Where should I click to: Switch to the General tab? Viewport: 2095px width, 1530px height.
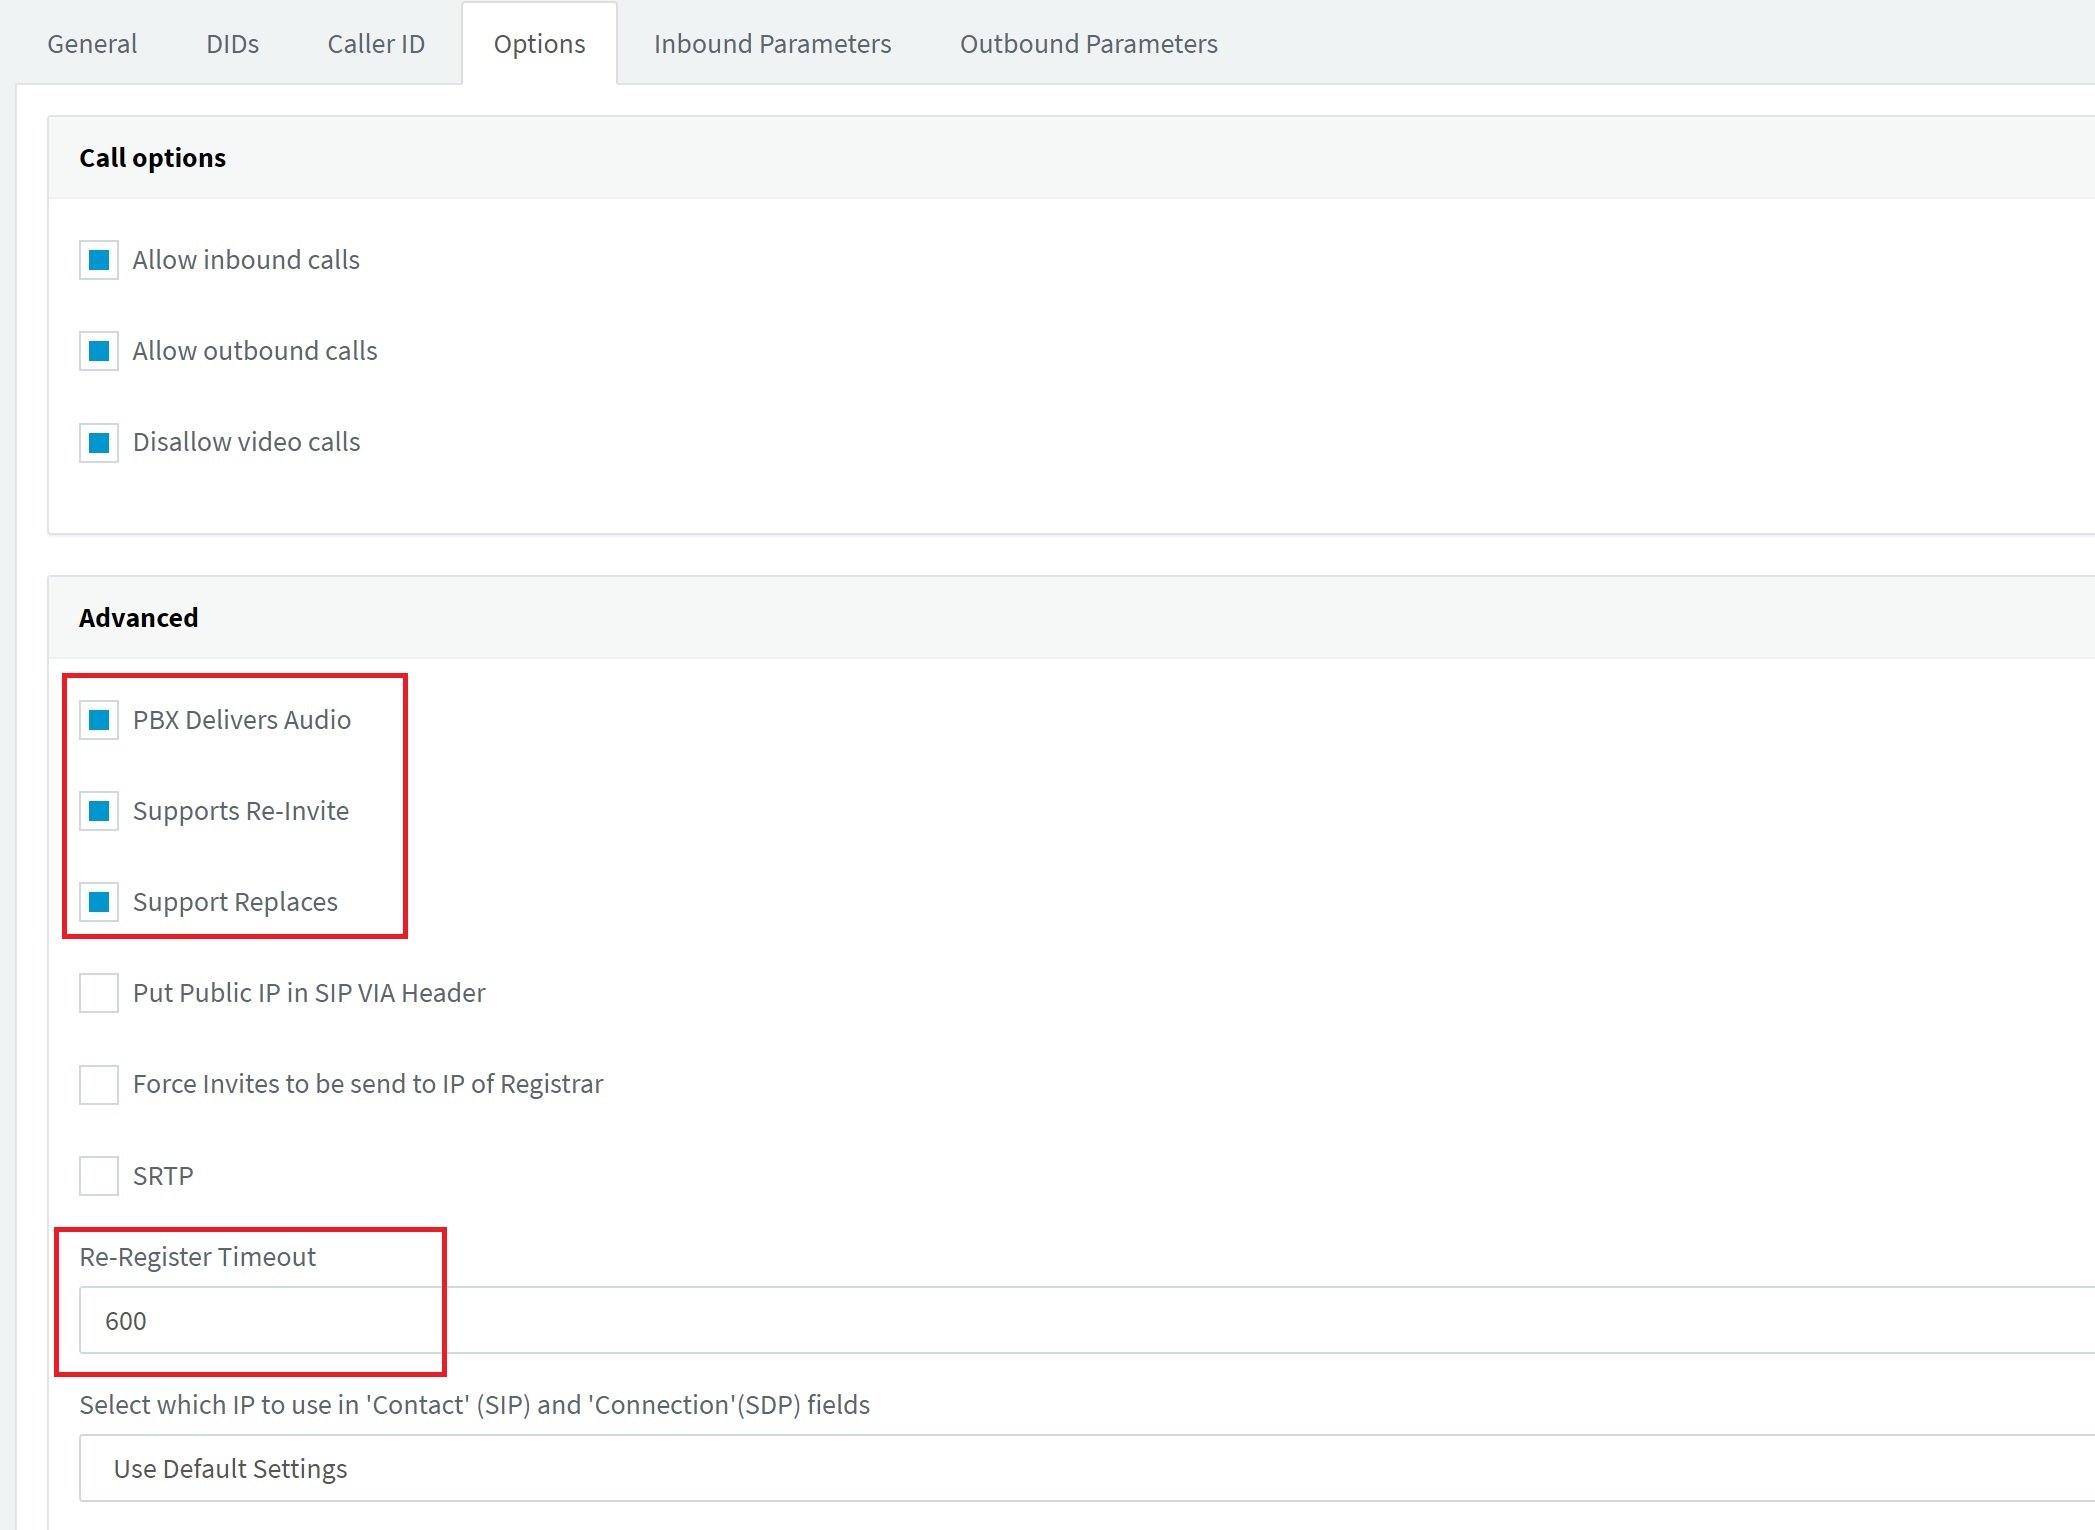coord(92,44)
